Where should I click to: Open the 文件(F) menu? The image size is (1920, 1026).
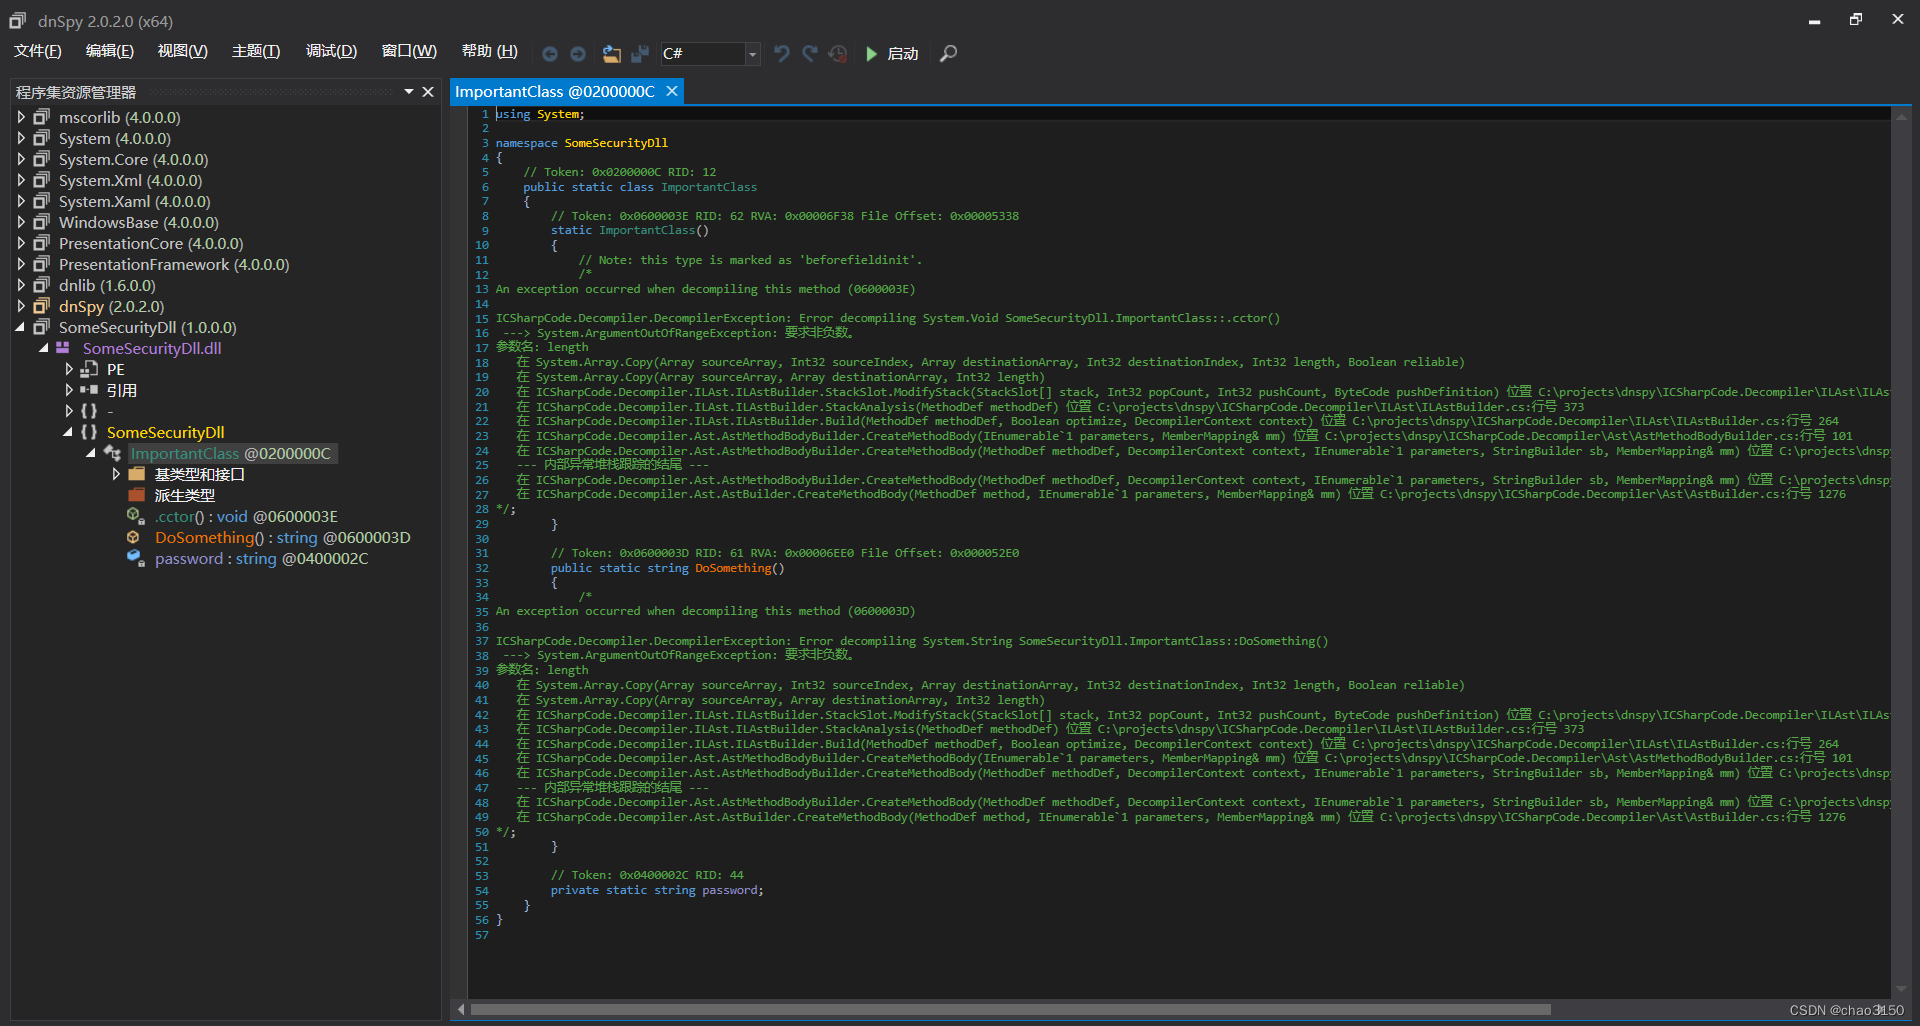[38, 51]
